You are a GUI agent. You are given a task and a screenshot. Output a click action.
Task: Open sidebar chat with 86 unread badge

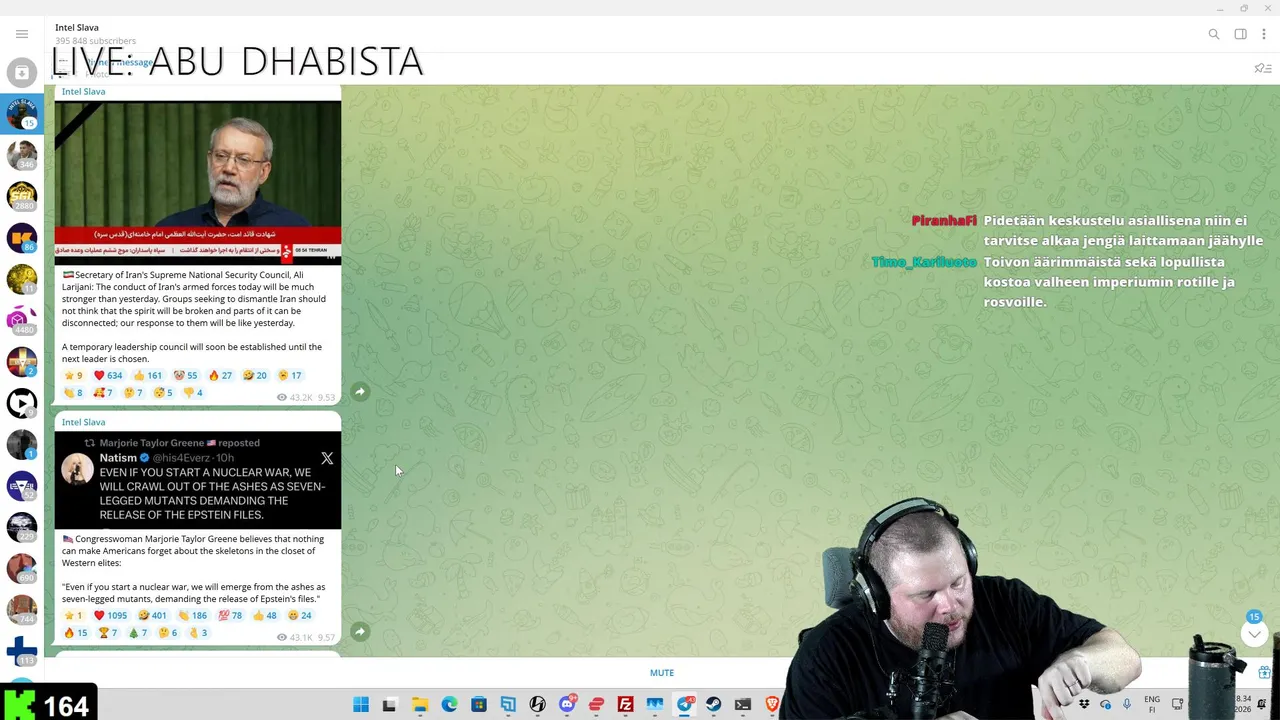pos(22,238)
